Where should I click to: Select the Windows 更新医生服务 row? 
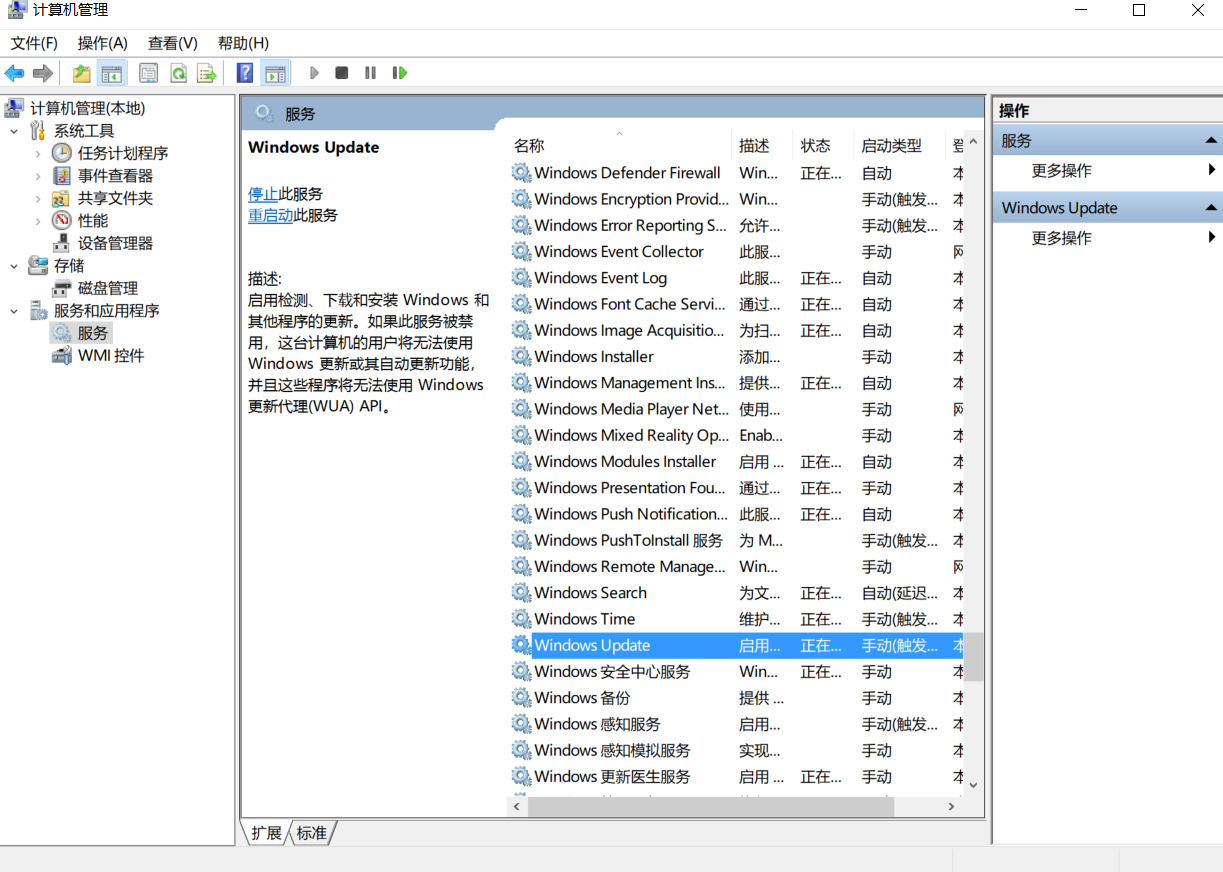736,776
